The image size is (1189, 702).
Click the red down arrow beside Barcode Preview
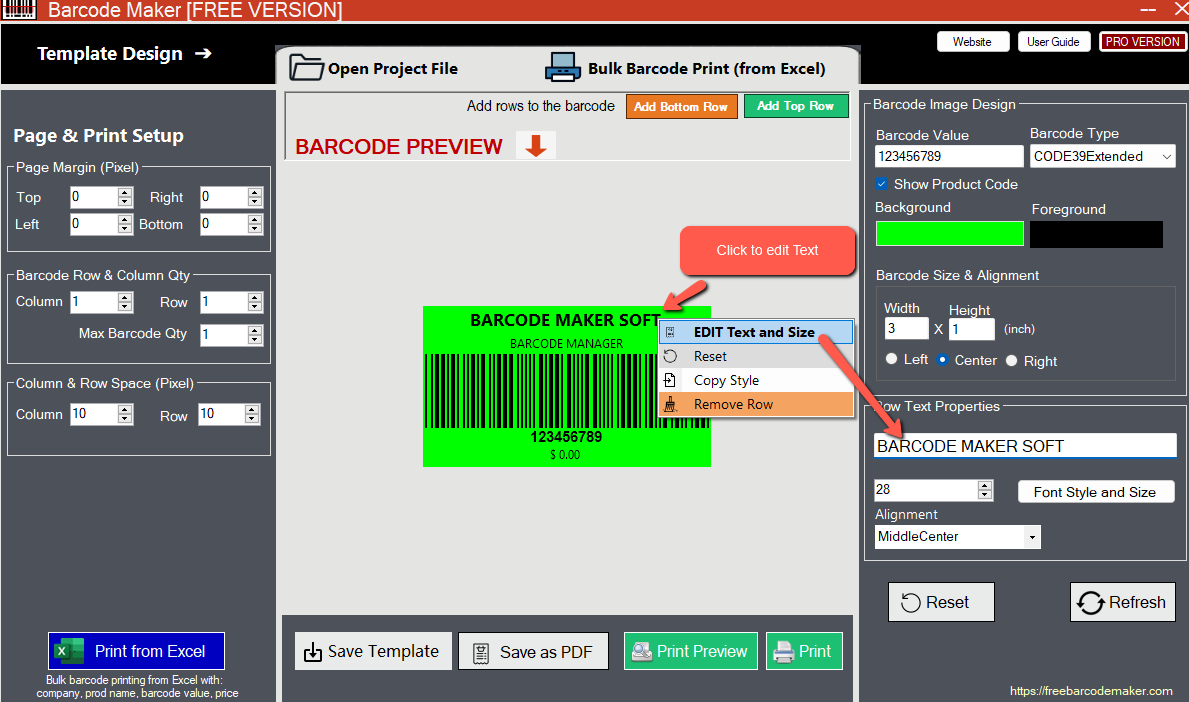coord(536,146)
